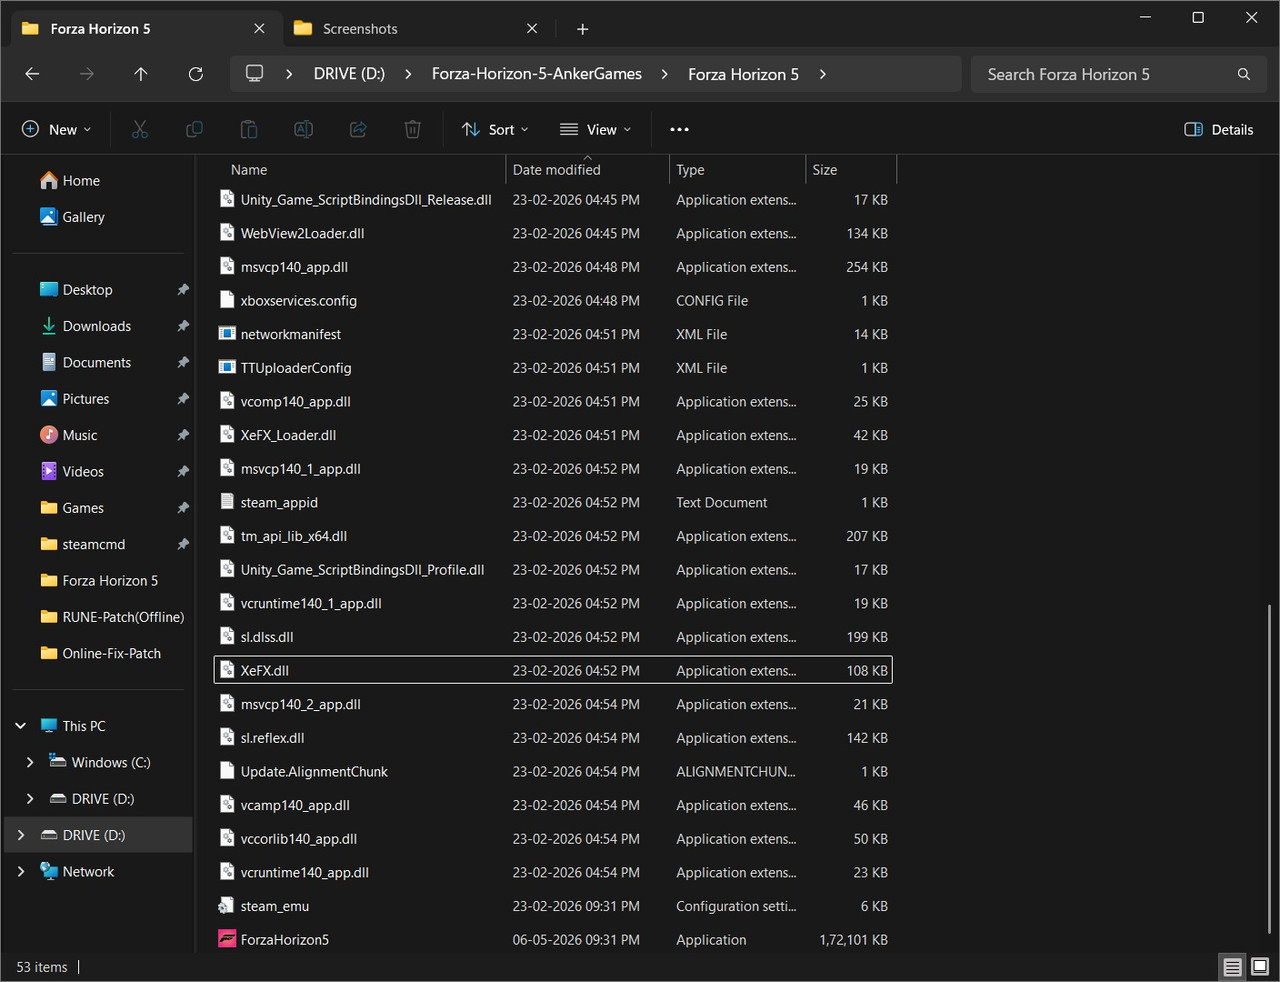1280x982 pixels.
Task: Unpin Desktop from quick access
Action: point(183,290)
